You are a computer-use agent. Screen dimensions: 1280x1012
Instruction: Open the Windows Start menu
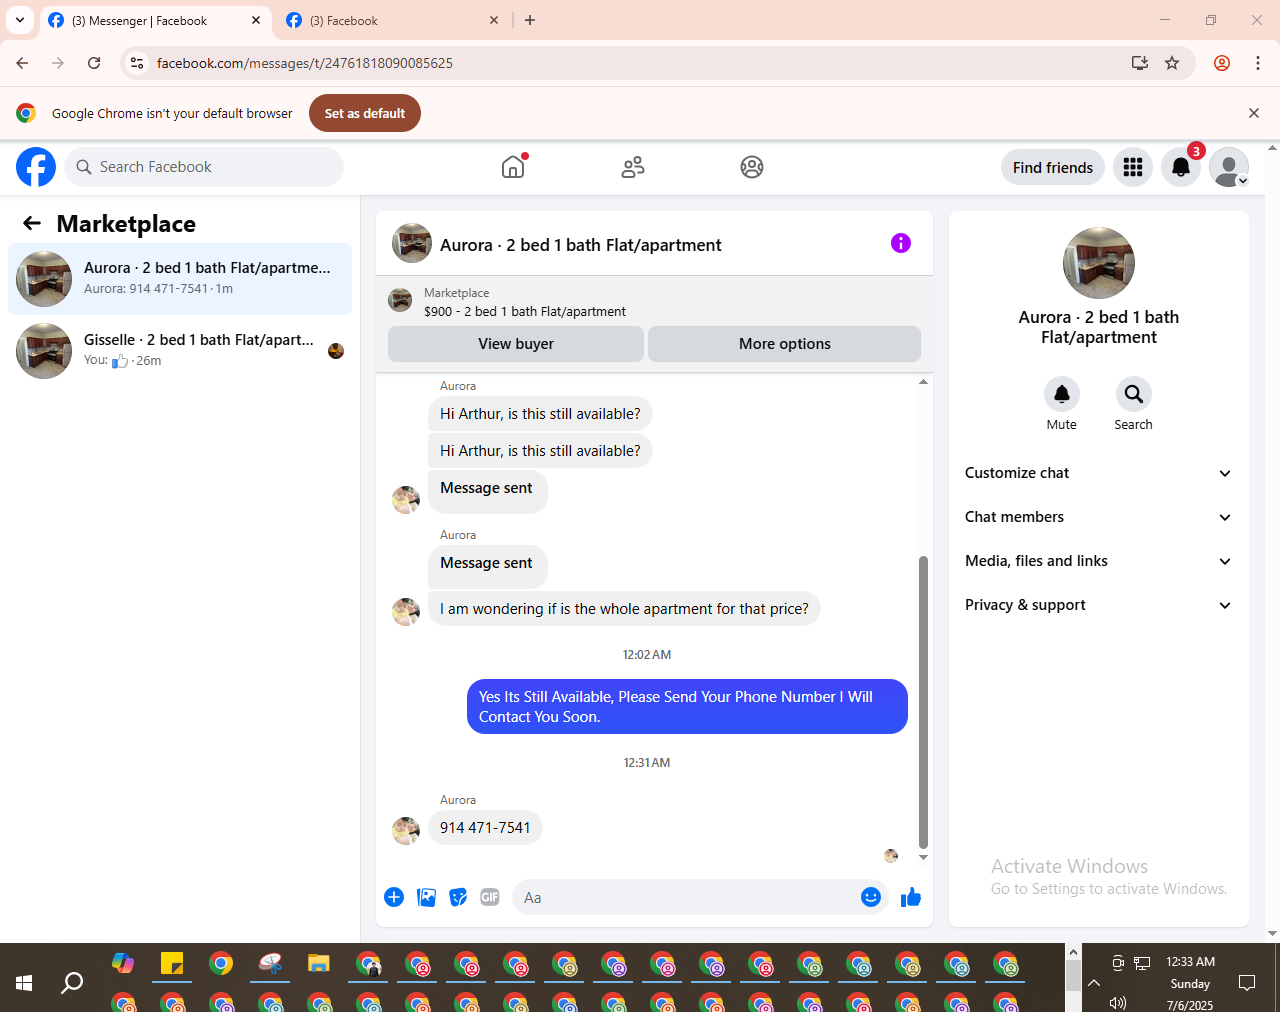pos(24,983)
